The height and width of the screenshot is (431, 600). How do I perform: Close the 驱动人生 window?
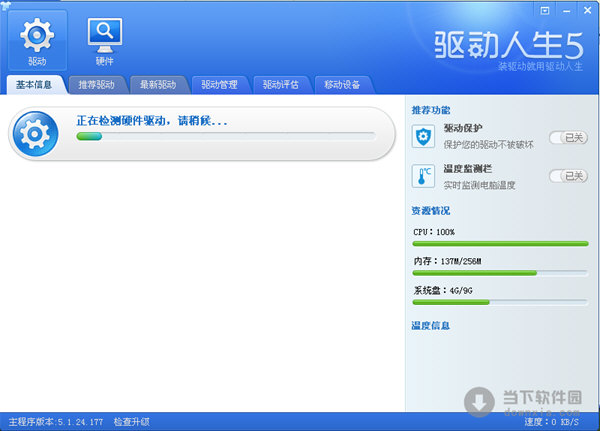[x=588, y=10]
